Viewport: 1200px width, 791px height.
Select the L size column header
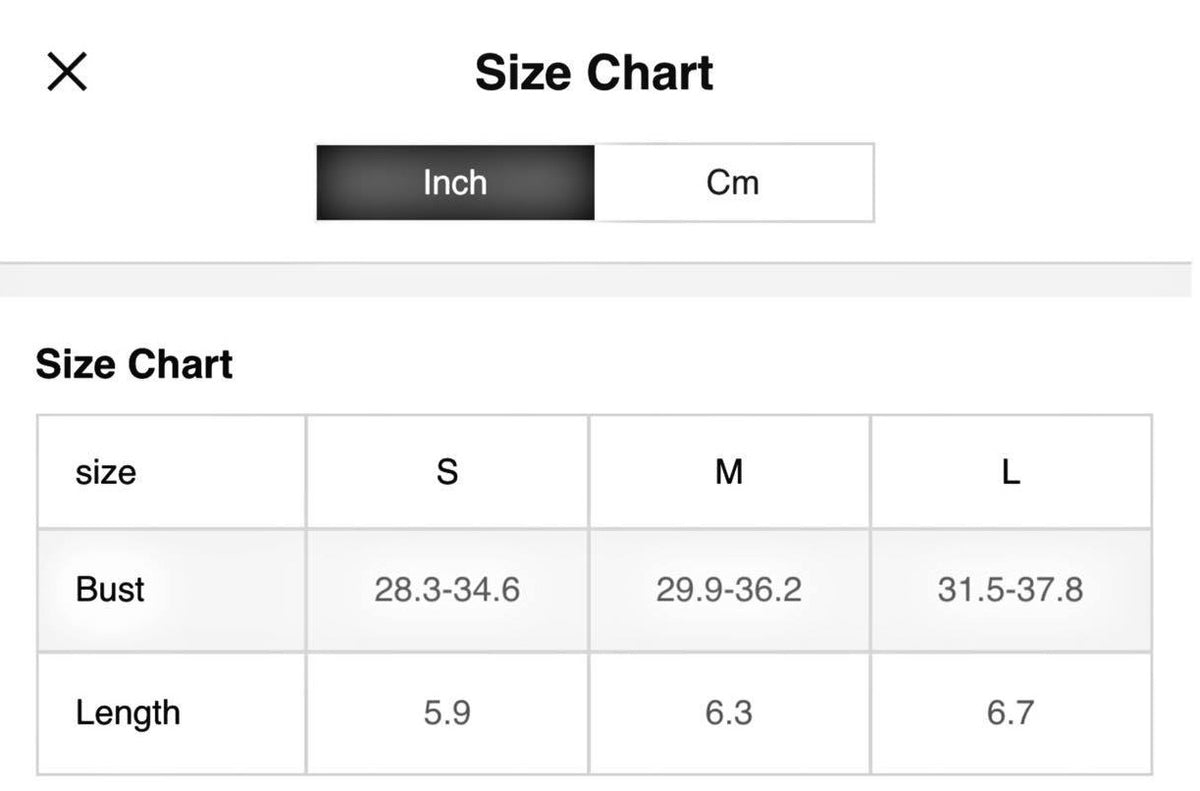point(1011,471)
